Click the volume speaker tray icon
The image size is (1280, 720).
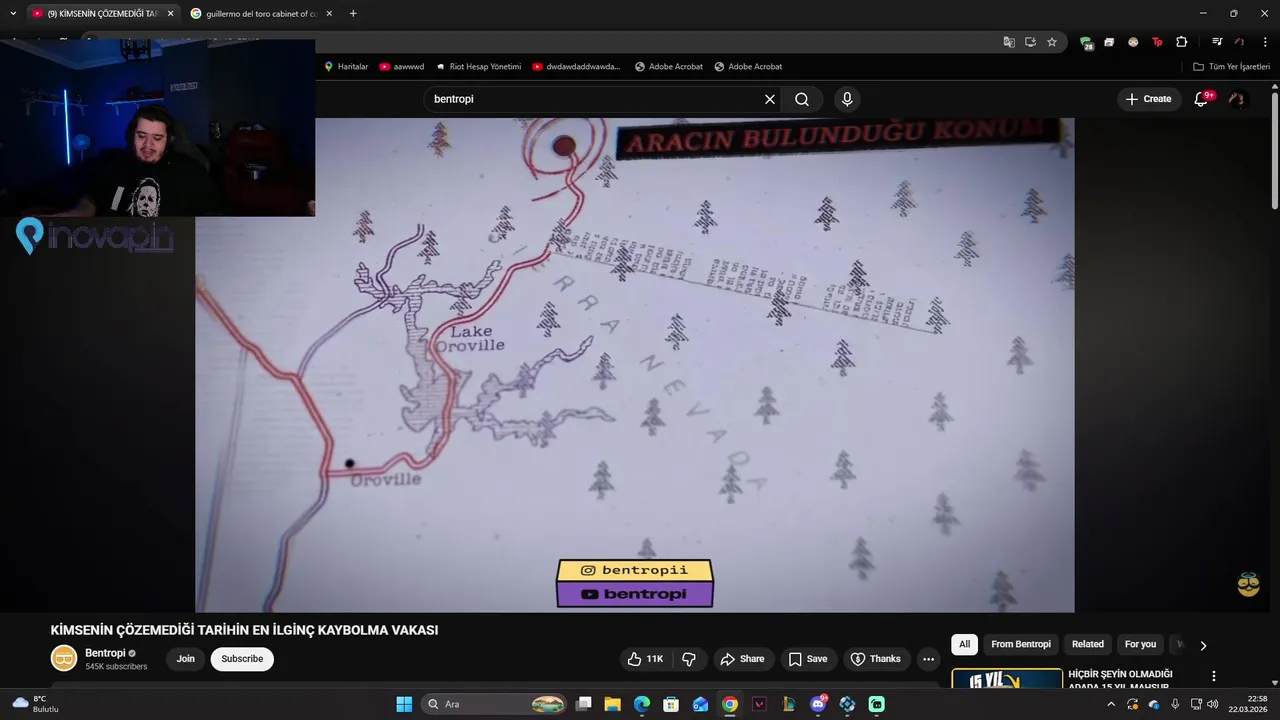[1212, 704]
